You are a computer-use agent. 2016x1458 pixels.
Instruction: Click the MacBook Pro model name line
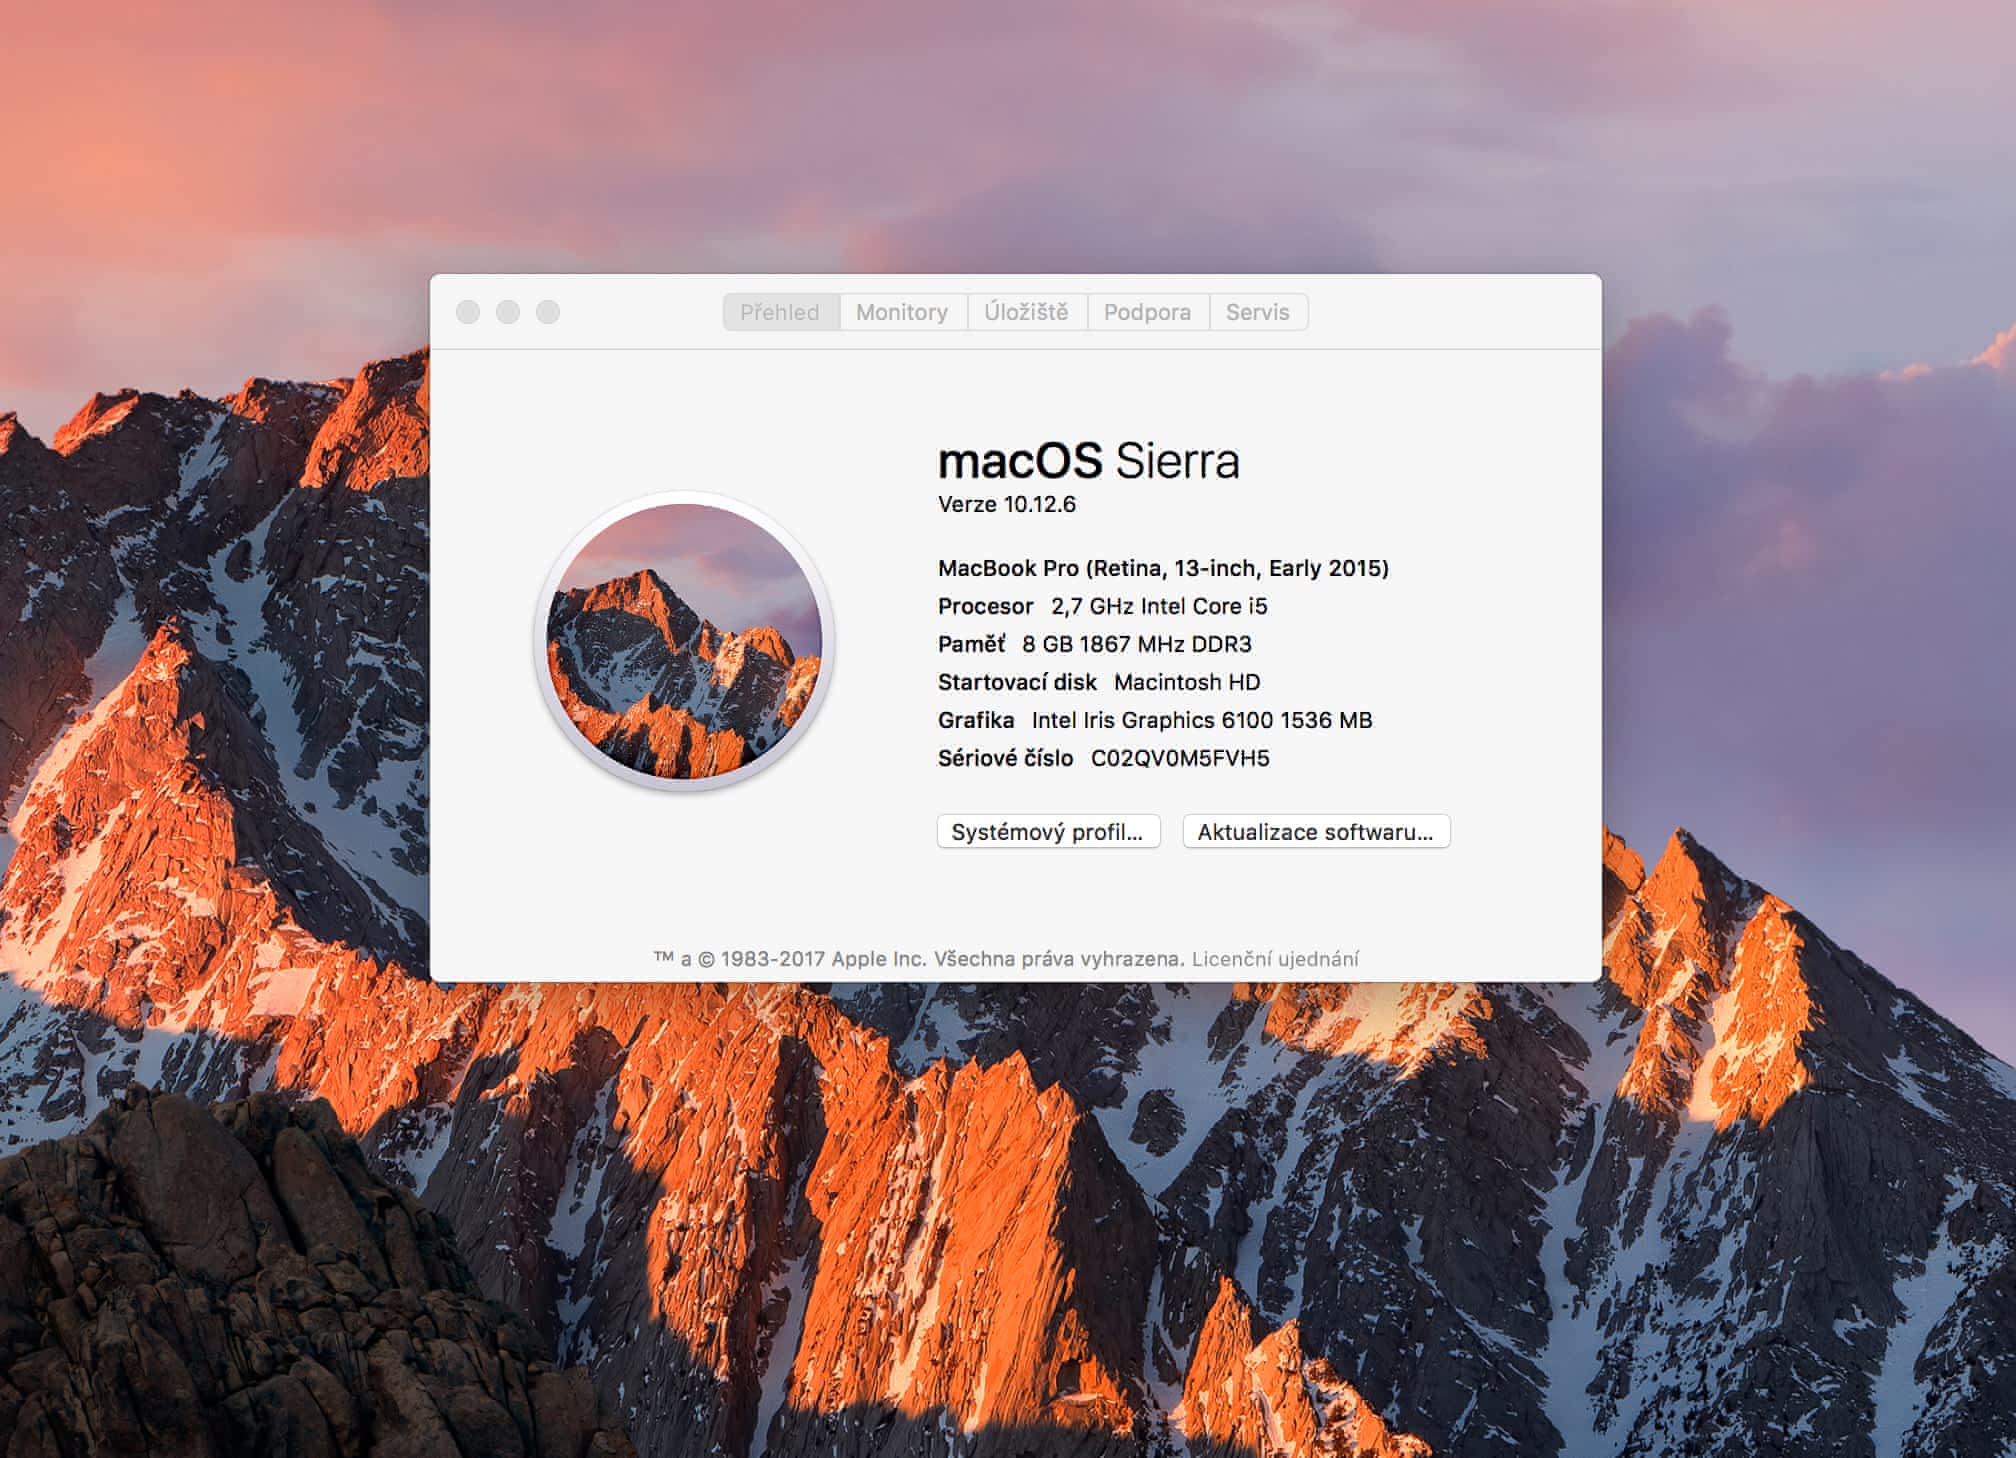[x=1162, y=569]
